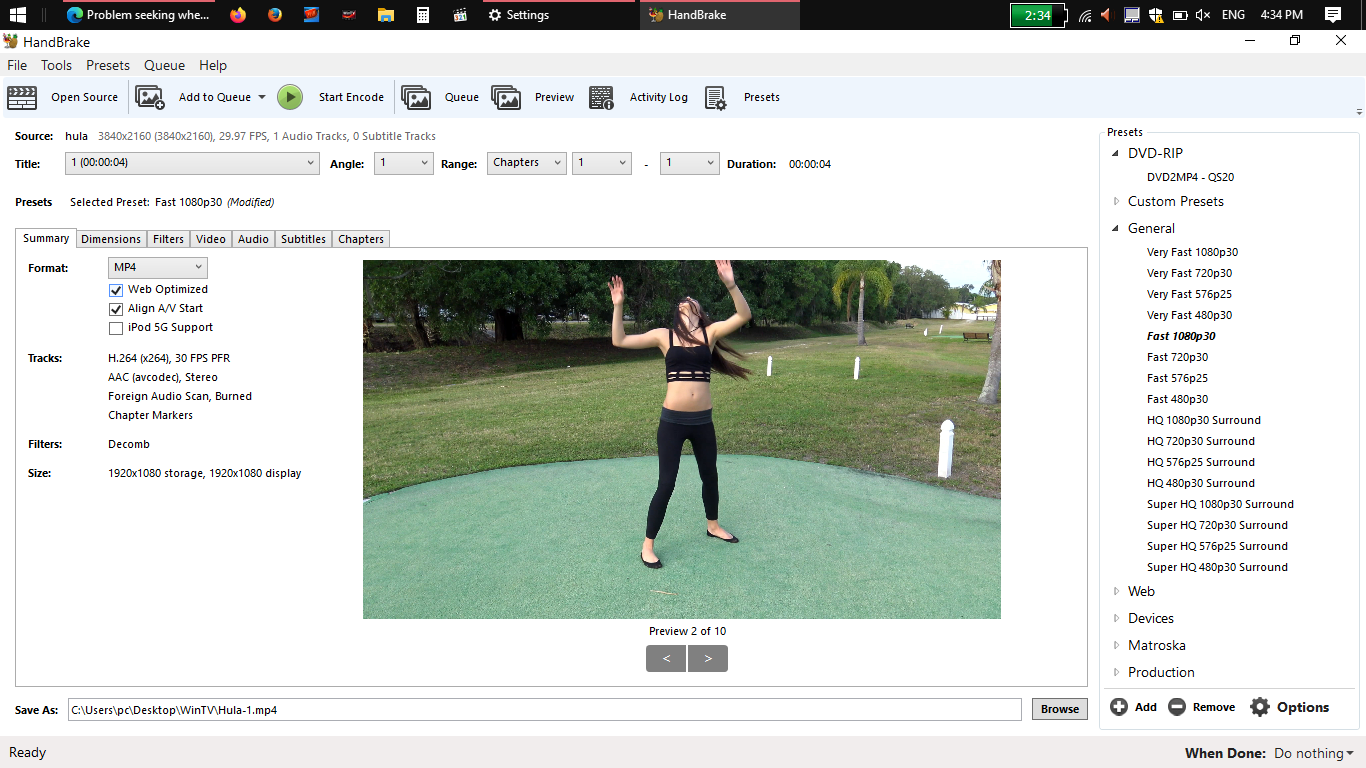Click the muted volume tray icon
Image resolution: width=1366 pixels, height=768 pixels.
pos(1203,15)
